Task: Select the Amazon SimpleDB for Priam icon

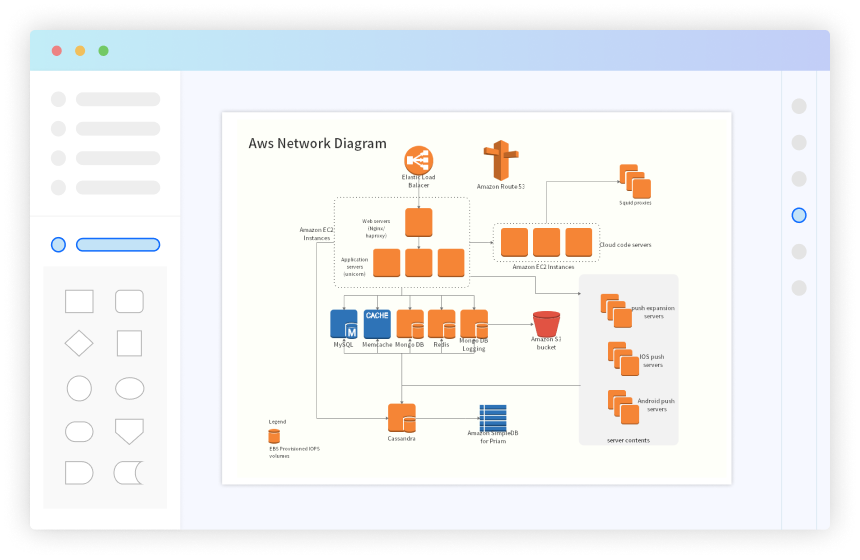Action: 493,418
